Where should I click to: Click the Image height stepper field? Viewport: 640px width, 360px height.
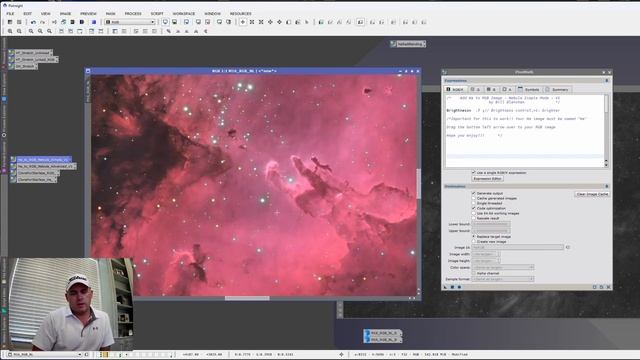pyautogui.click(x=486, y=260)
